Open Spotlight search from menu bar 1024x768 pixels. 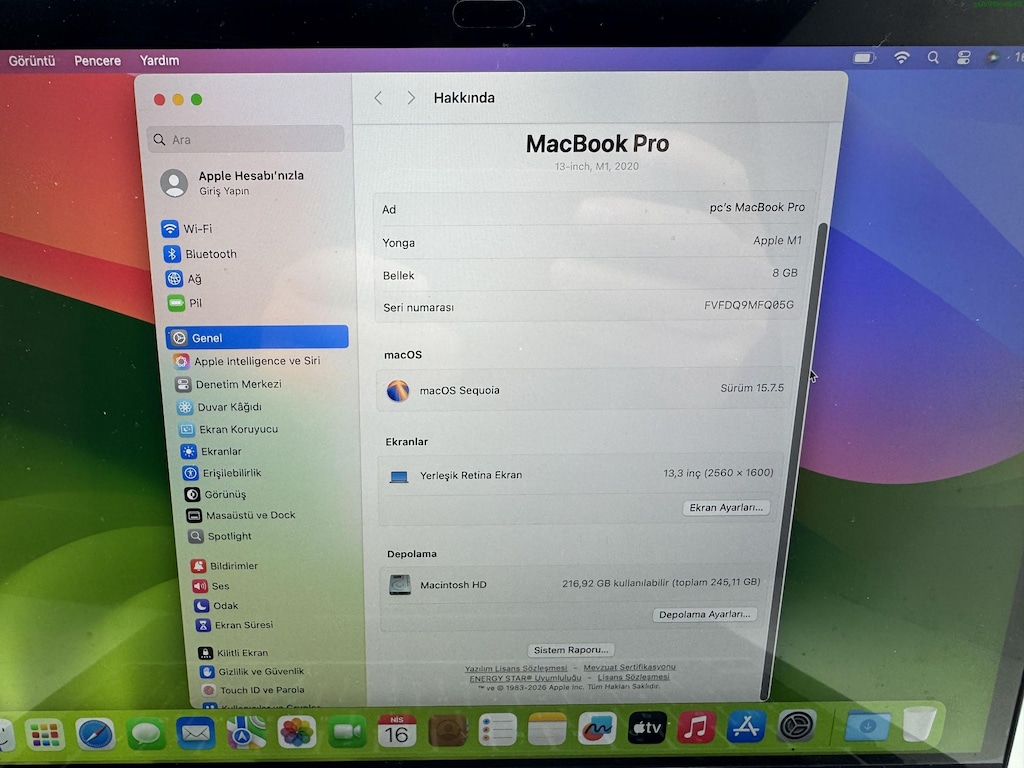[x=933, y=57]
